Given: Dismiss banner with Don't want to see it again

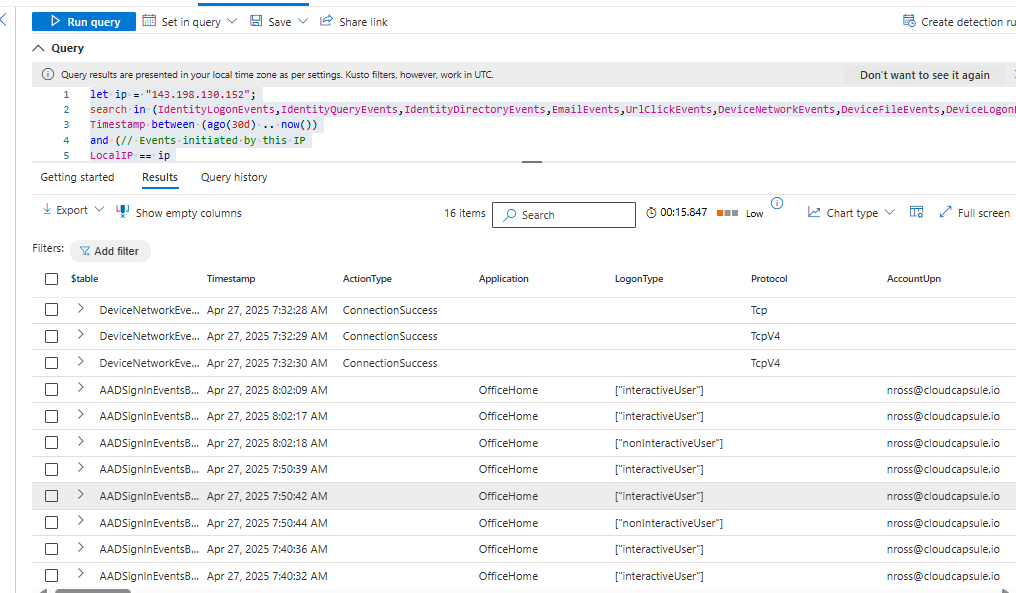Looking at the screenshot, I should click(x=925, y=75).
